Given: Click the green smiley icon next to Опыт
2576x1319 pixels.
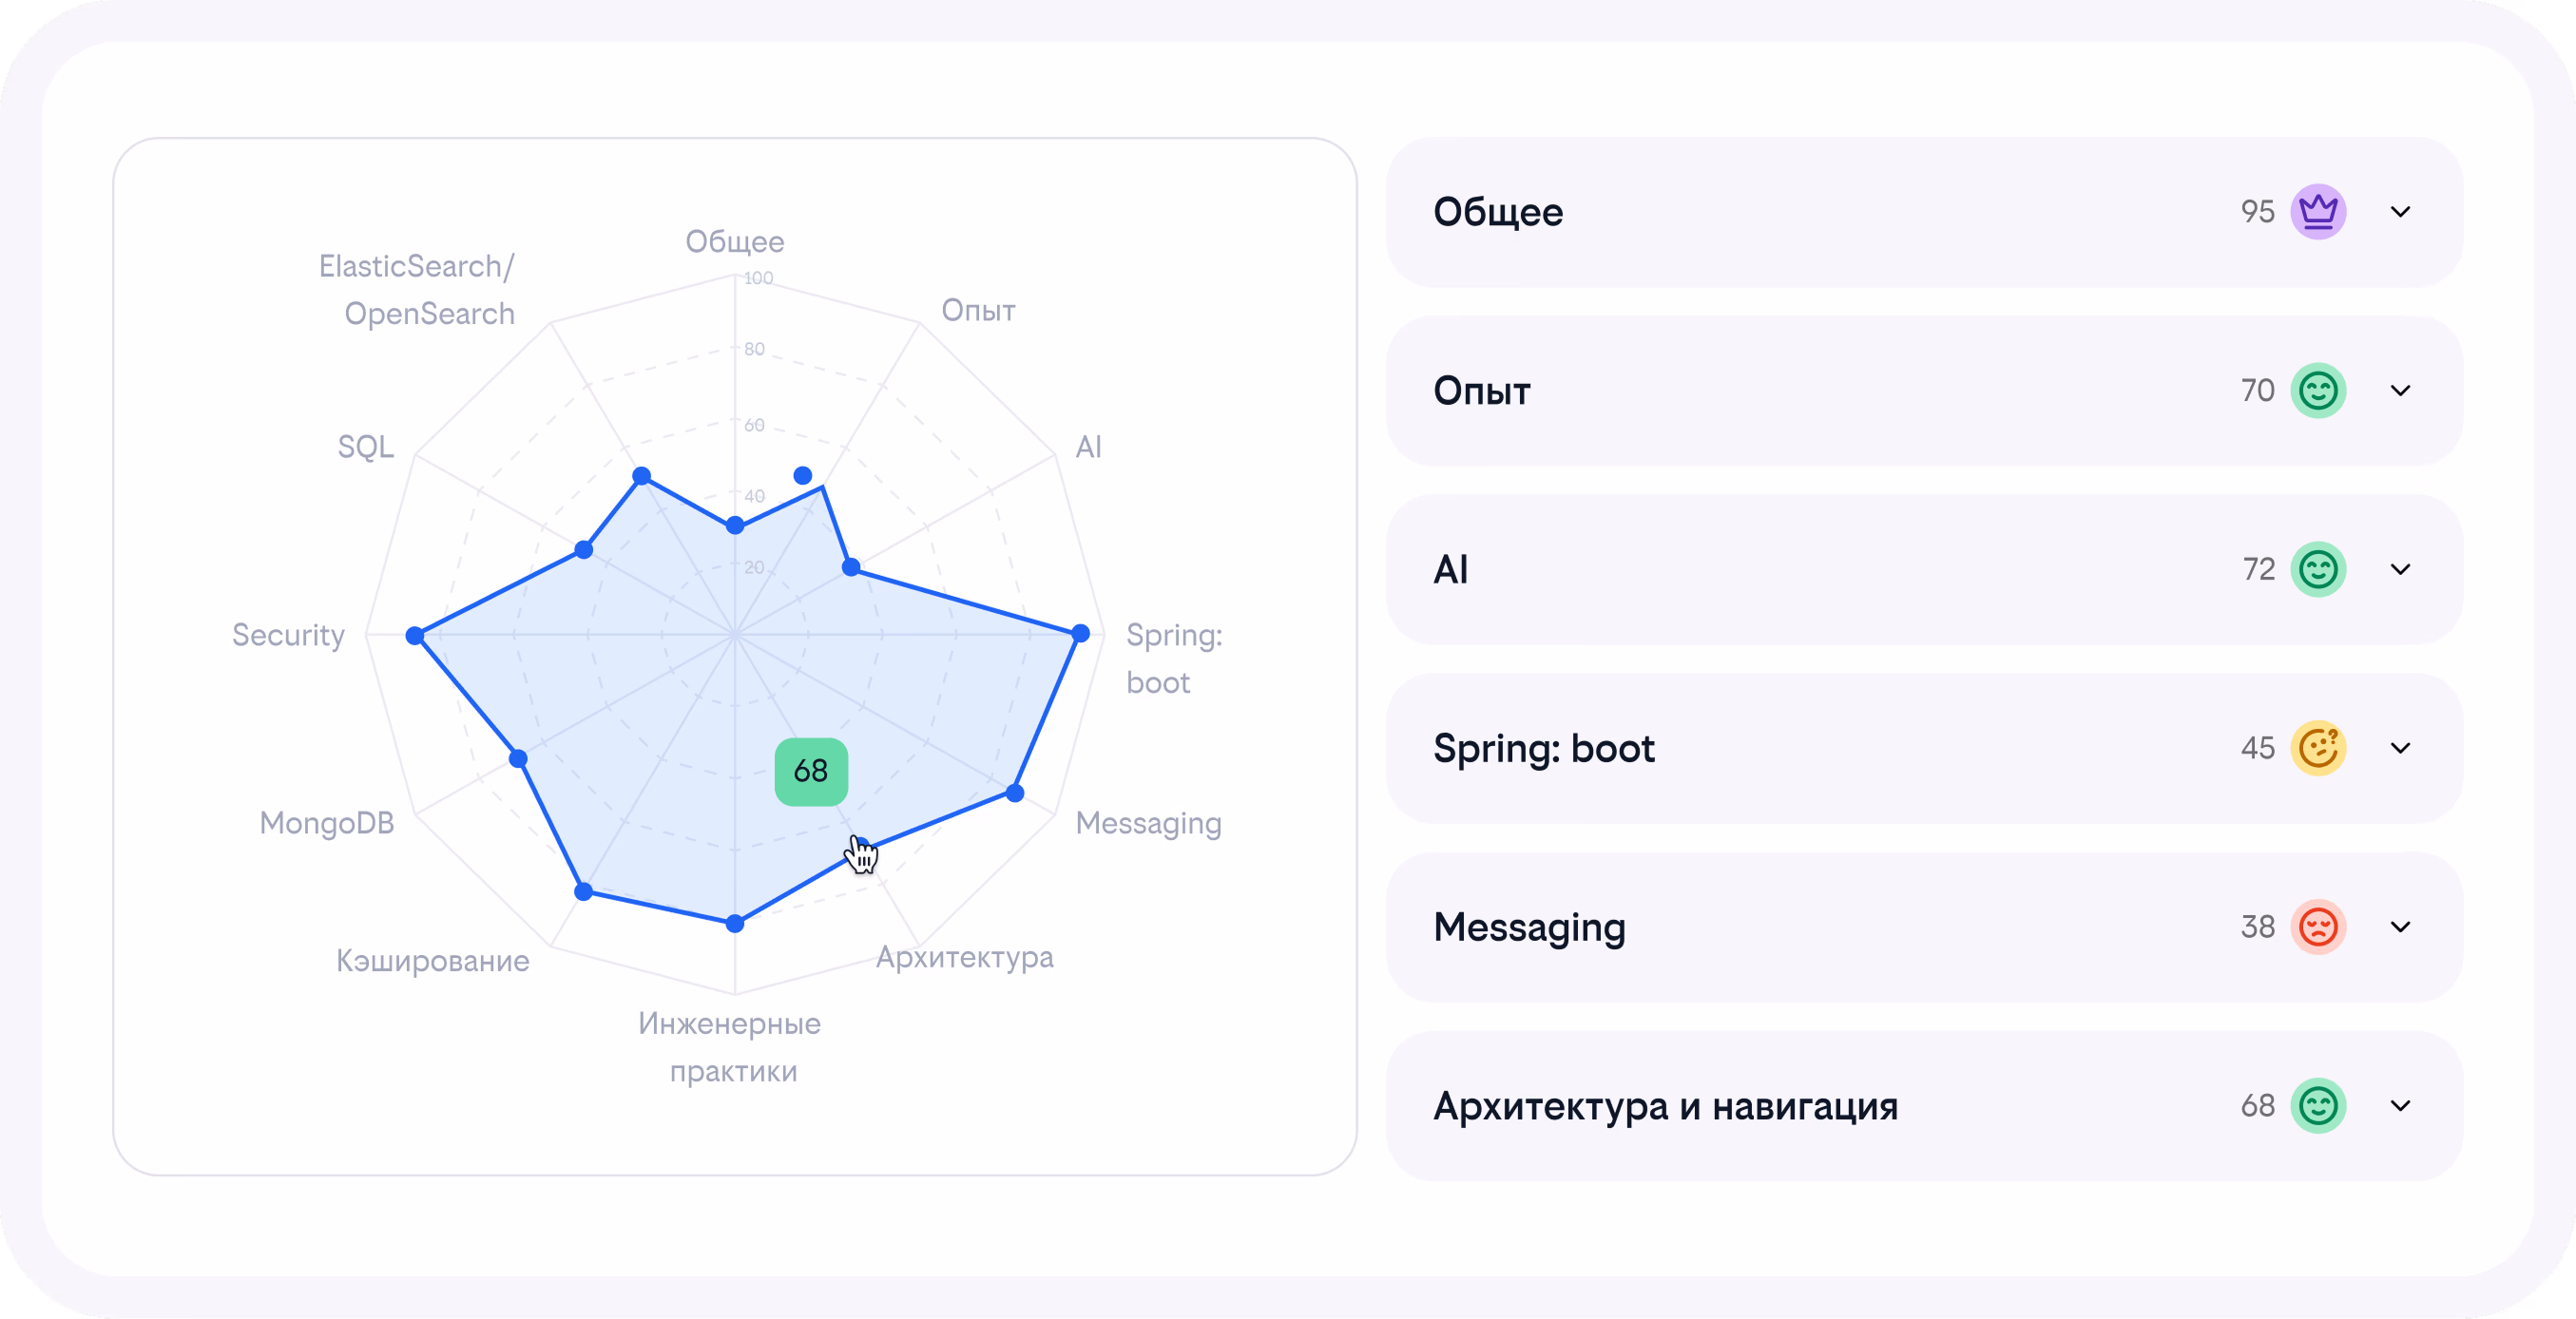Looking at the screenshot, I should click(x=2318, y=391).
